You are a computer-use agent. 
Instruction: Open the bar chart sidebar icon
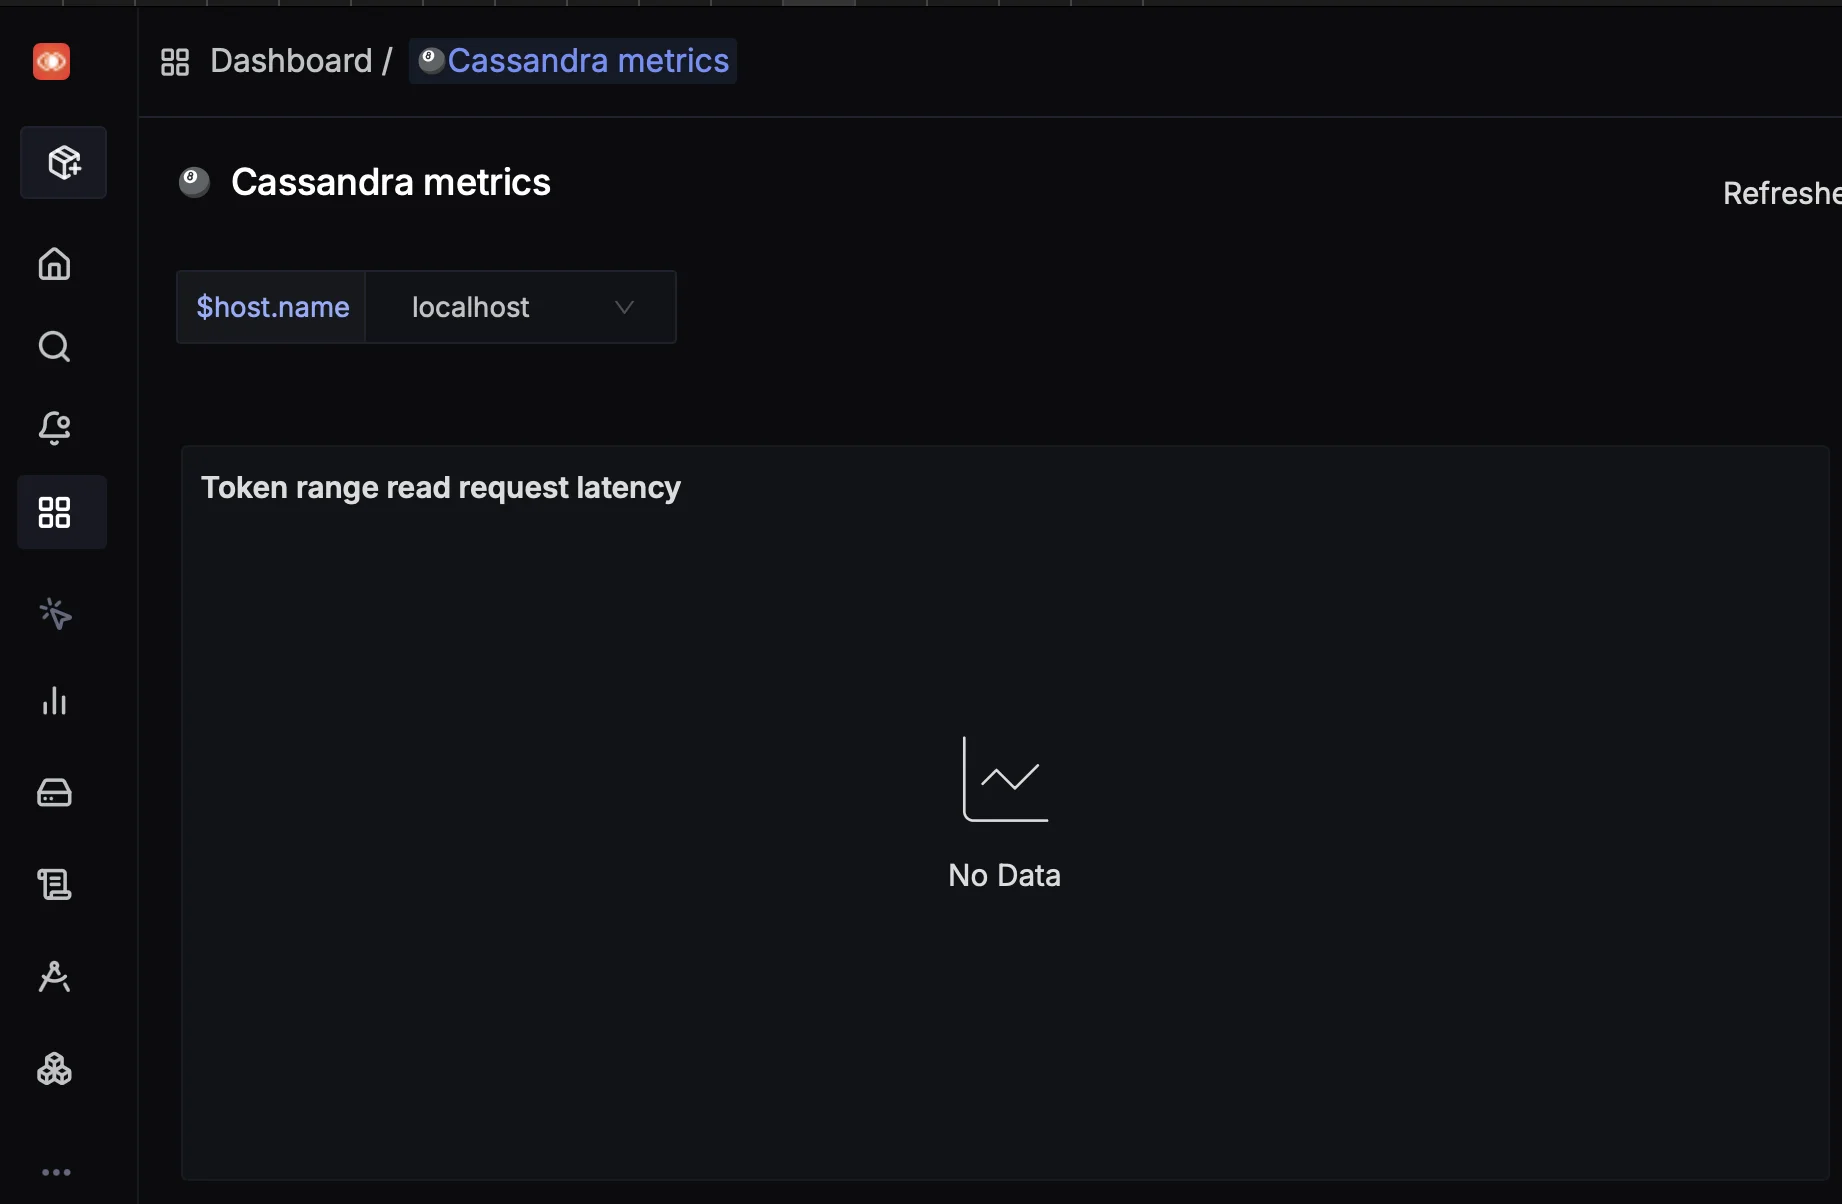[54, 701]
